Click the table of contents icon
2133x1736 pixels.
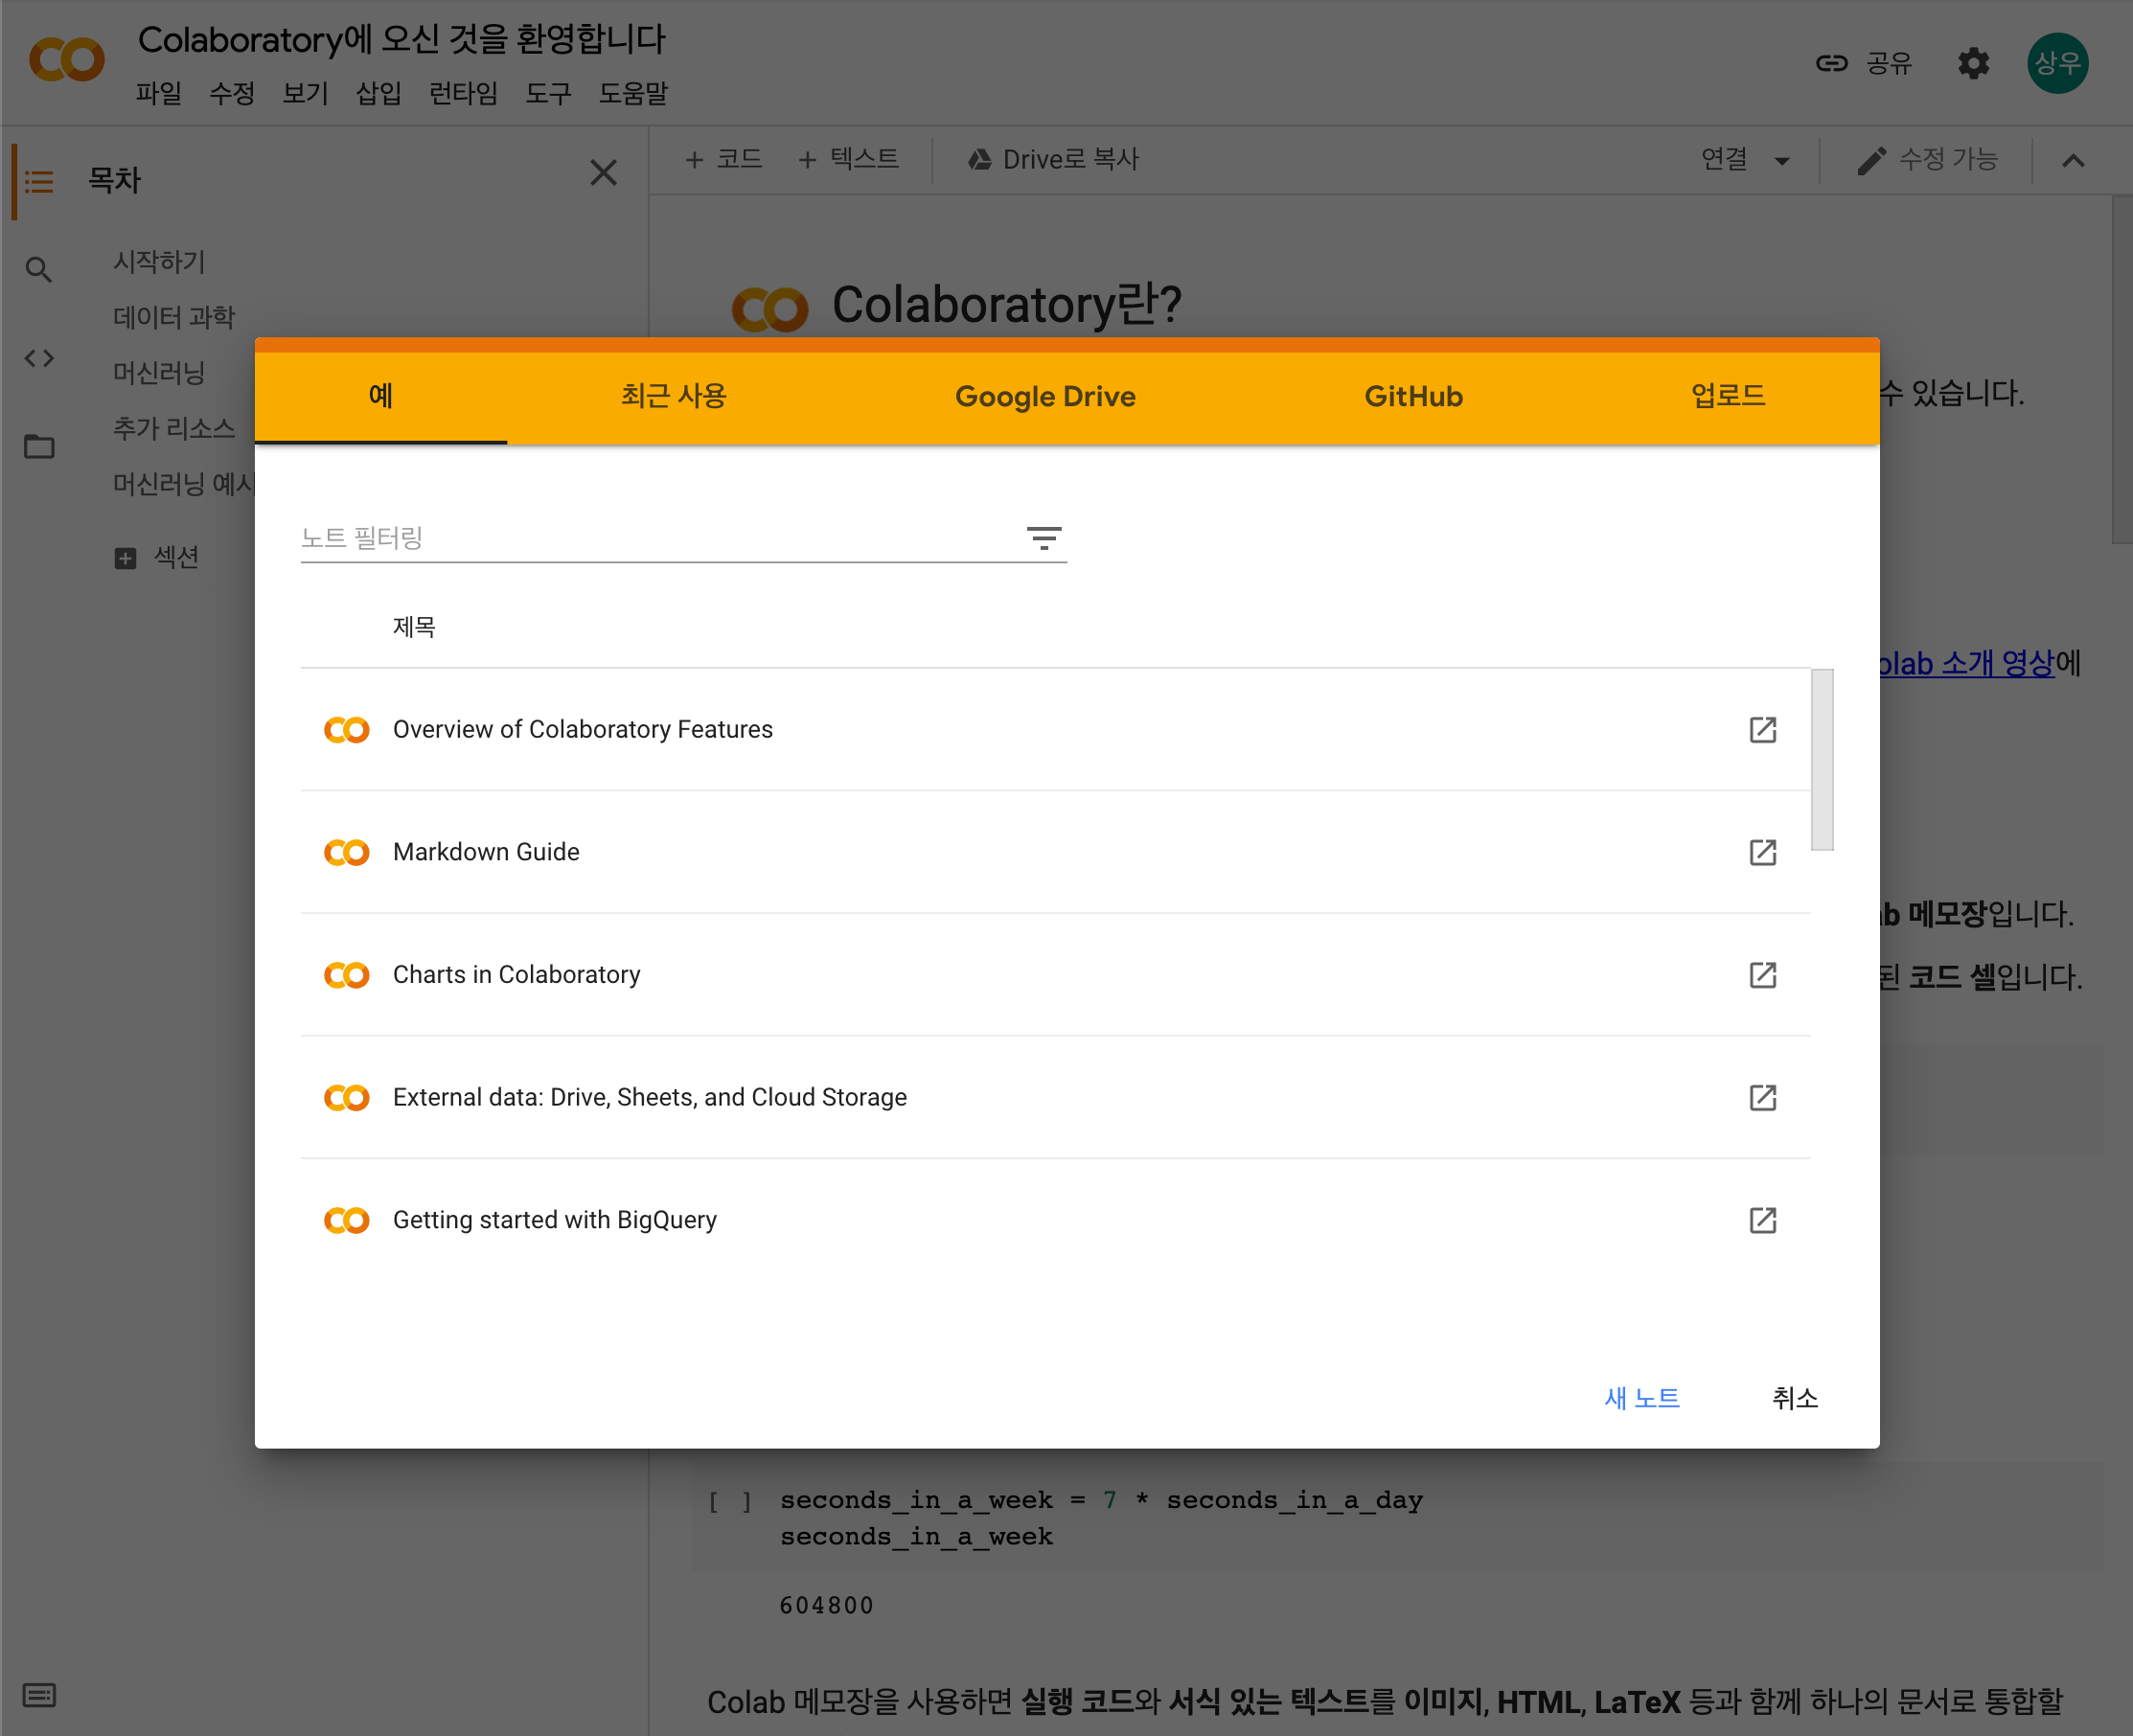click(x=39, y=182)
